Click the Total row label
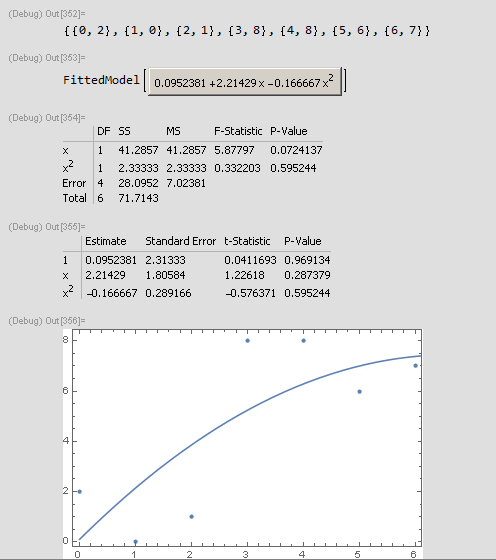 (74, 198)
